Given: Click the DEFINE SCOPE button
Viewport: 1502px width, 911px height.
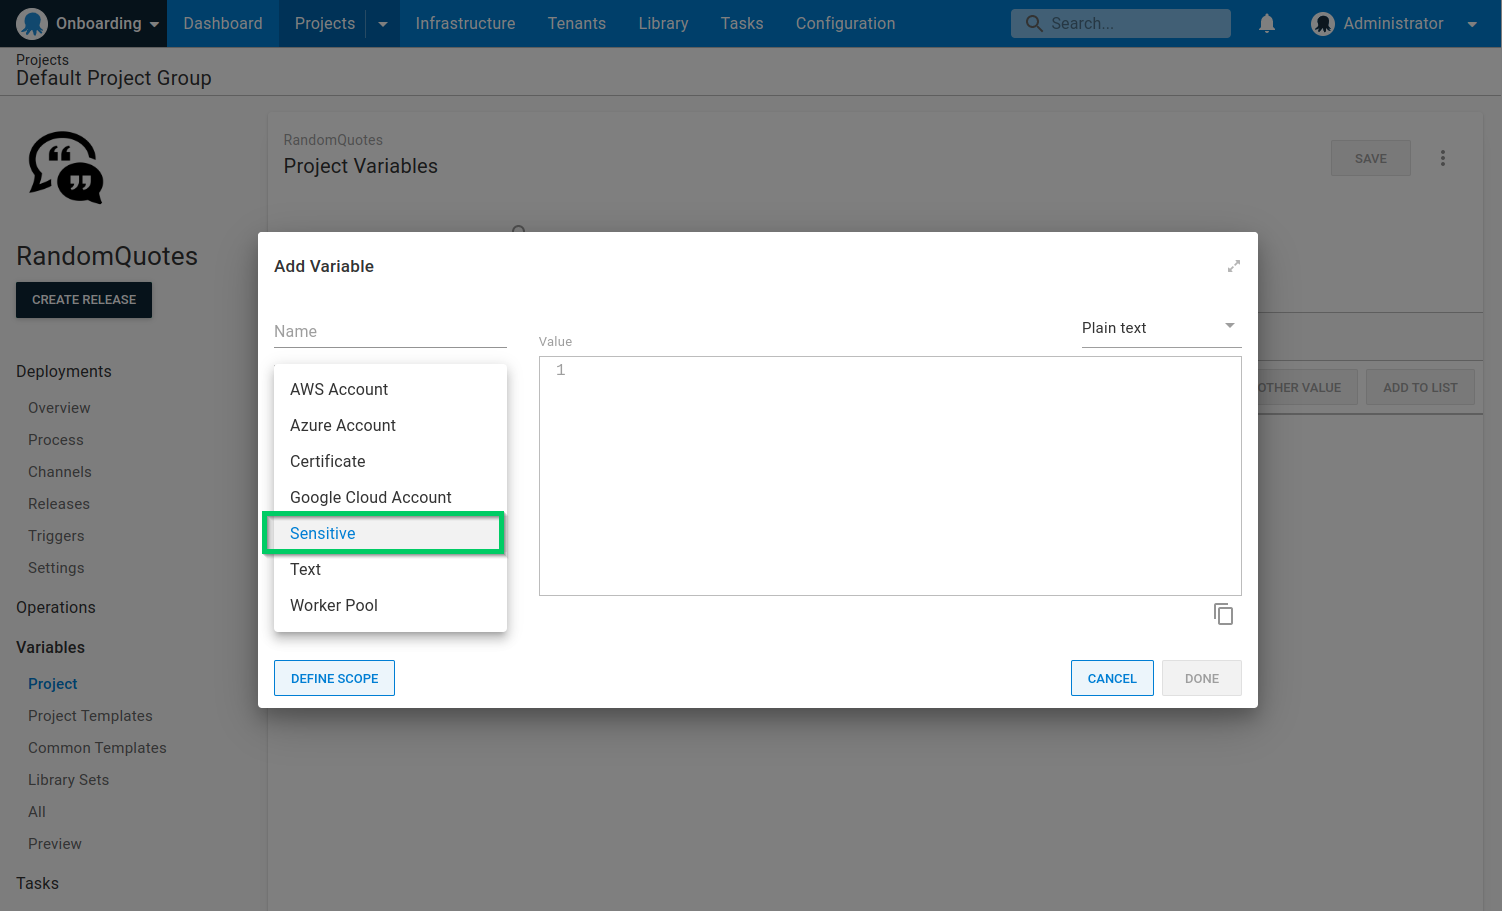Looking at the screenshot, I should [x=334, y=678].
